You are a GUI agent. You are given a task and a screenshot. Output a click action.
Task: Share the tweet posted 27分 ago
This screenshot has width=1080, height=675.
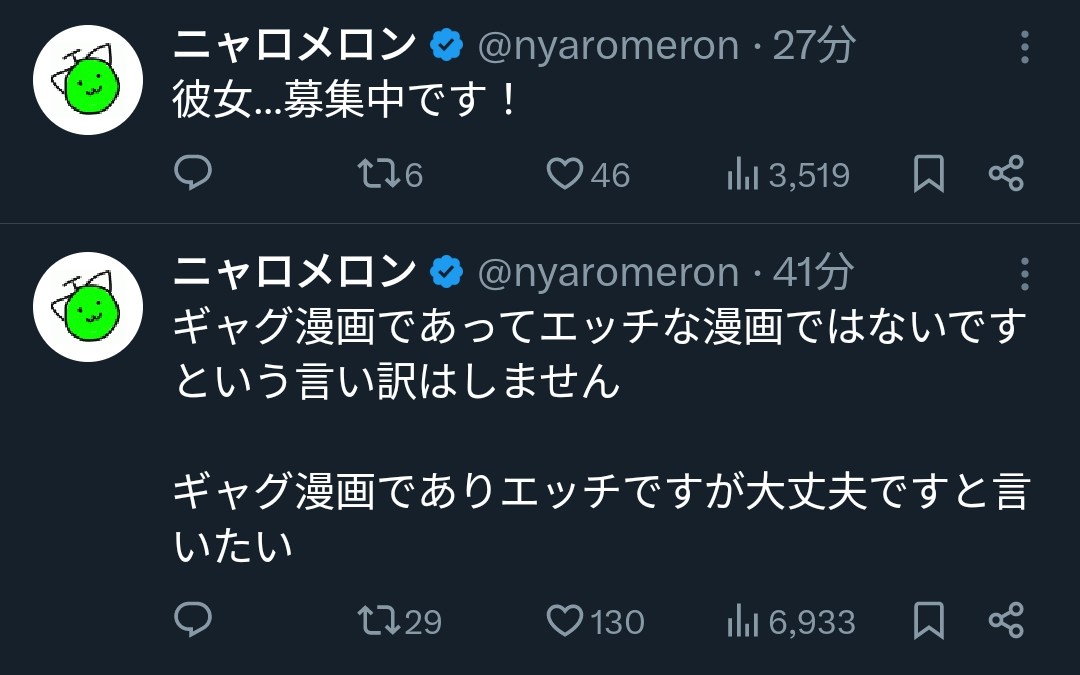point(1006,174)
